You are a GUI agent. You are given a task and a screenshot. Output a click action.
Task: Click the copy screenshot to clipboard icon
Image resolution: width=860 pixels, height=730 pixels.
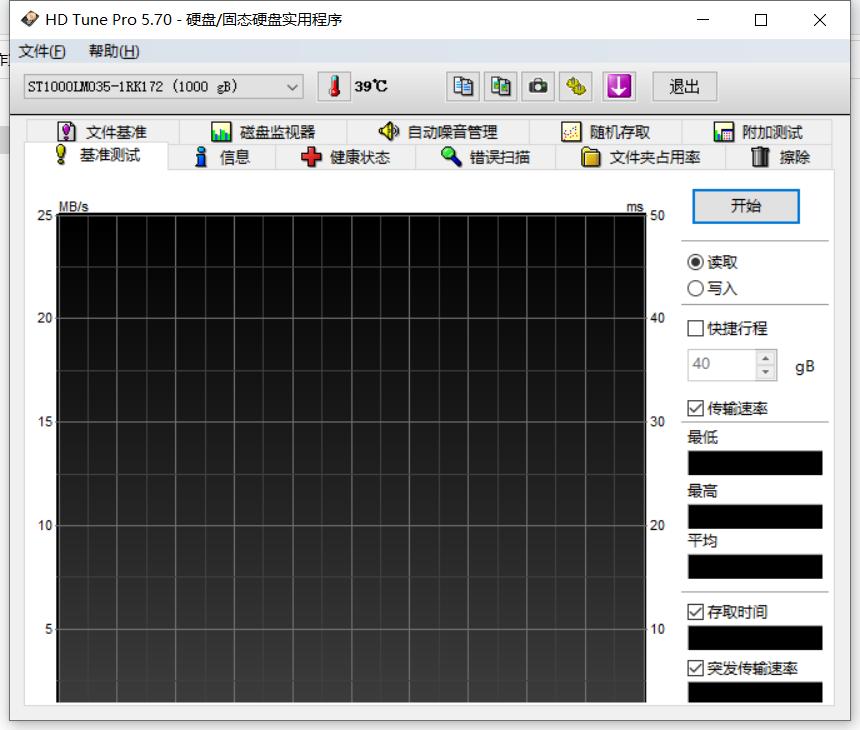pos(500,87)
